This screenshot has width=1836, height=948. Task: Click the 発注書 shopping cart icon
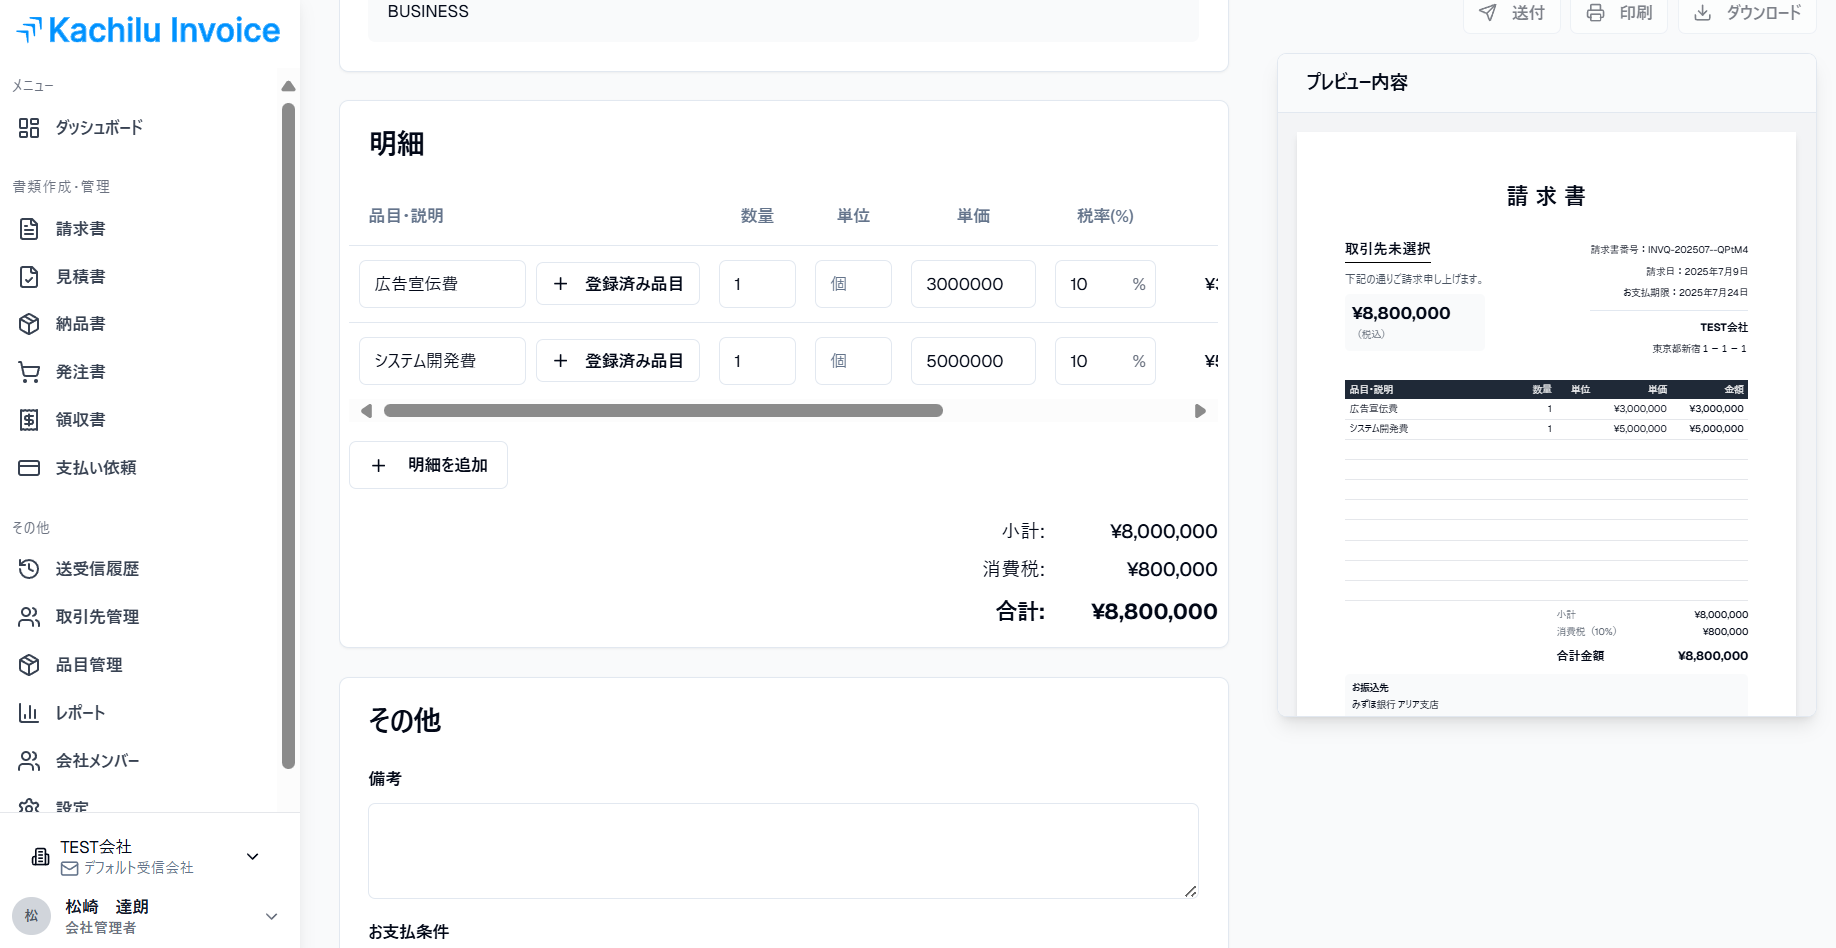(x=29, y=372)
